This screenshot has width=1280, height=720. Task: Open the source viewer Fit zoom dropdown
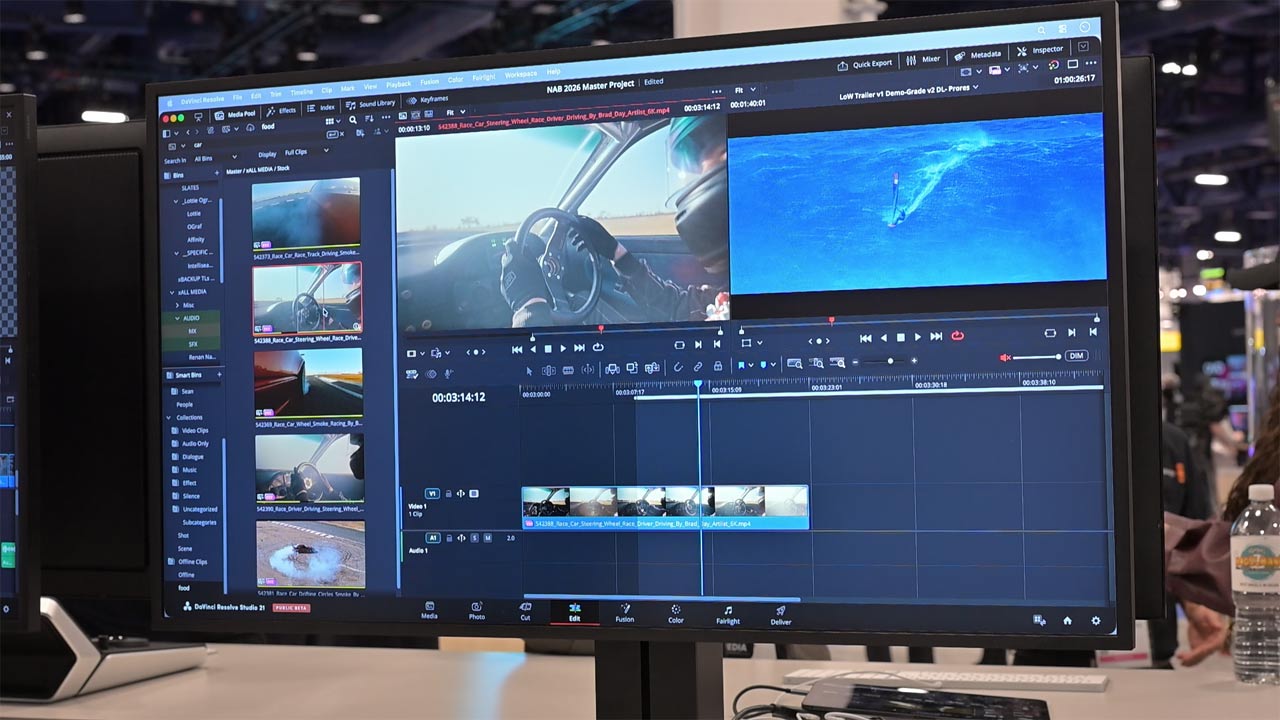455,112
